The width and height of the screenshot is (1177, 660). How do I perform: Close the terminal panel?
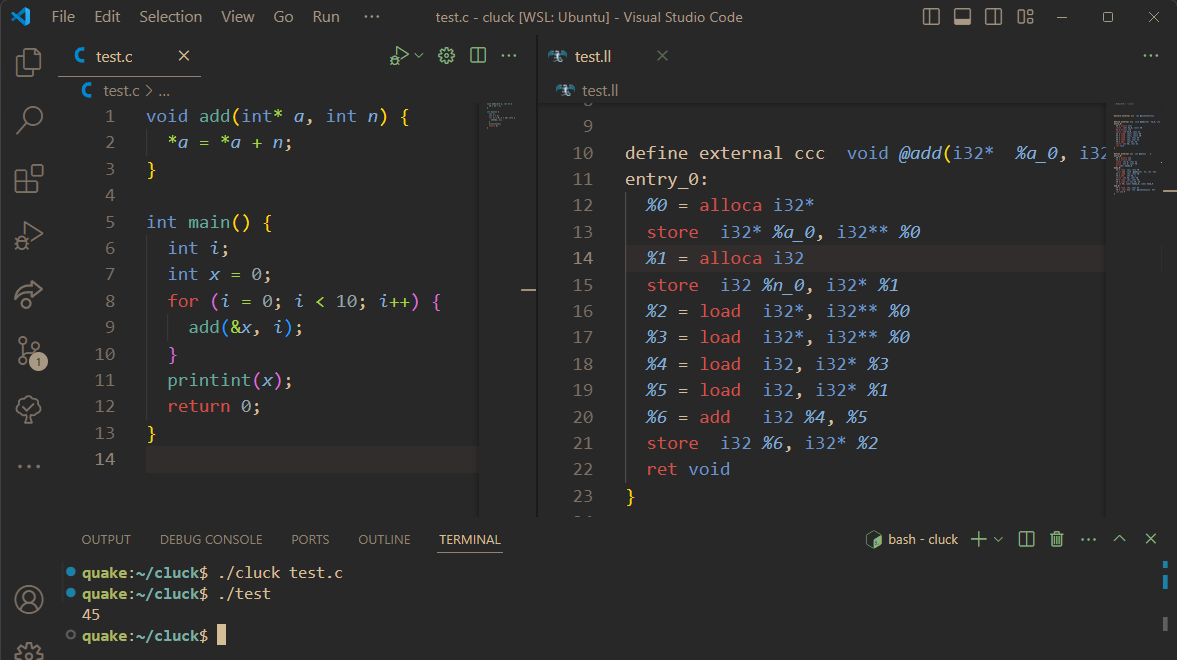pos(1151,539)
